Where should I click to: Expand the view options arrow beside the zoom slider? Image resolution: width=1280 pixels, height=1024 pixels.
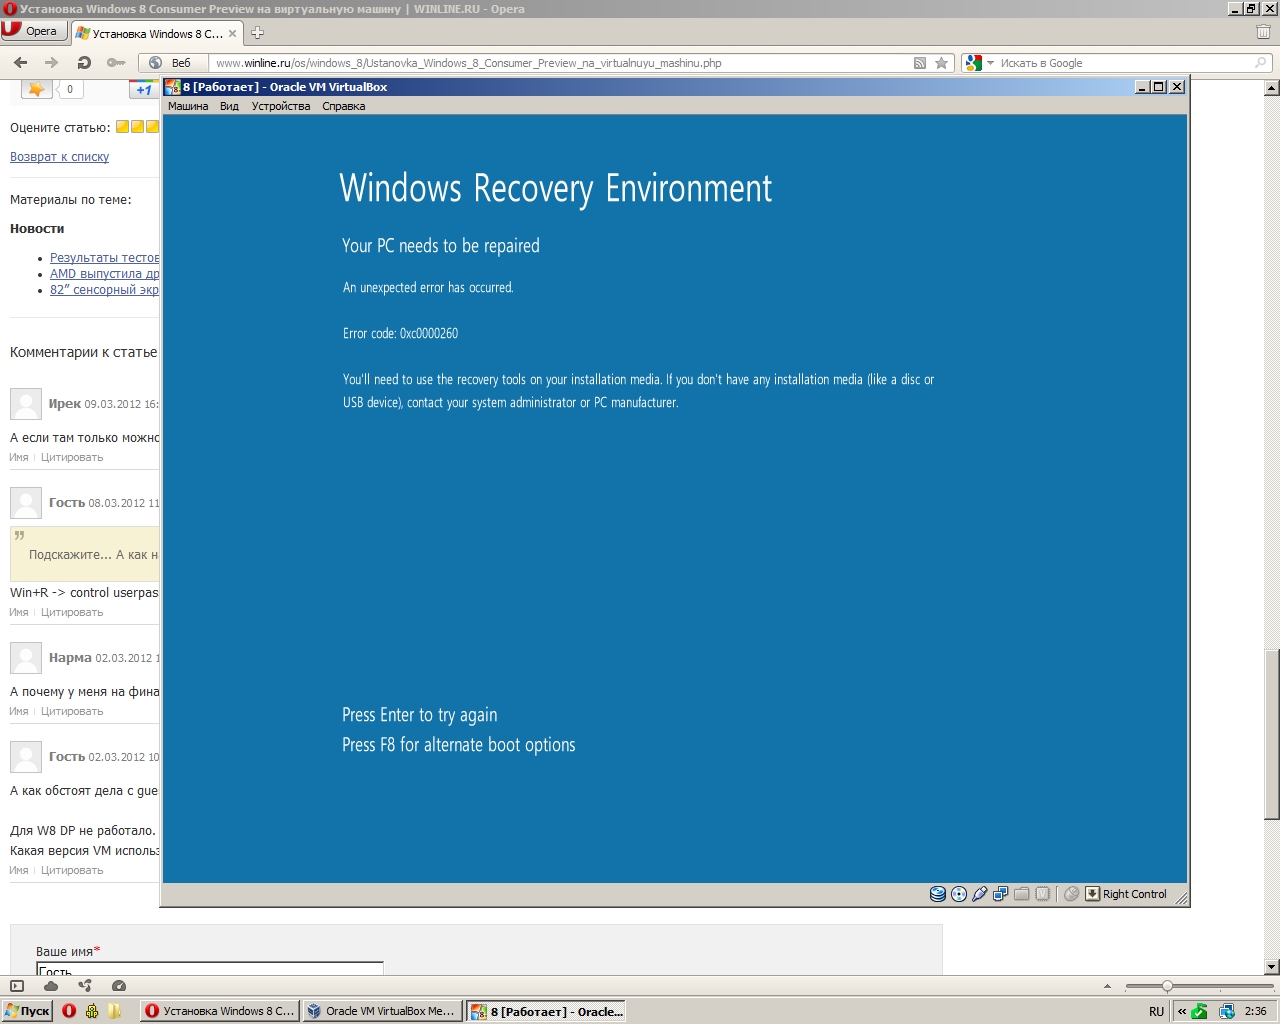tap(1107, 986)
